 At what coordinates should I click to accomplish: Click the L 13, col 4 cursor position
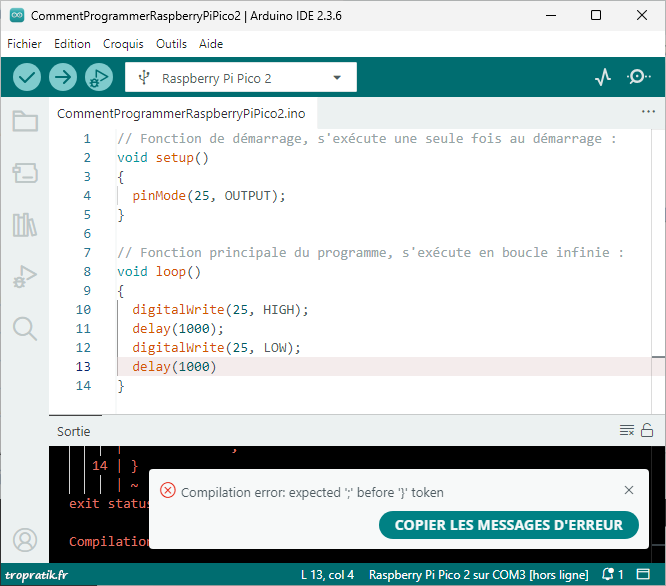(x=327, y=575)
